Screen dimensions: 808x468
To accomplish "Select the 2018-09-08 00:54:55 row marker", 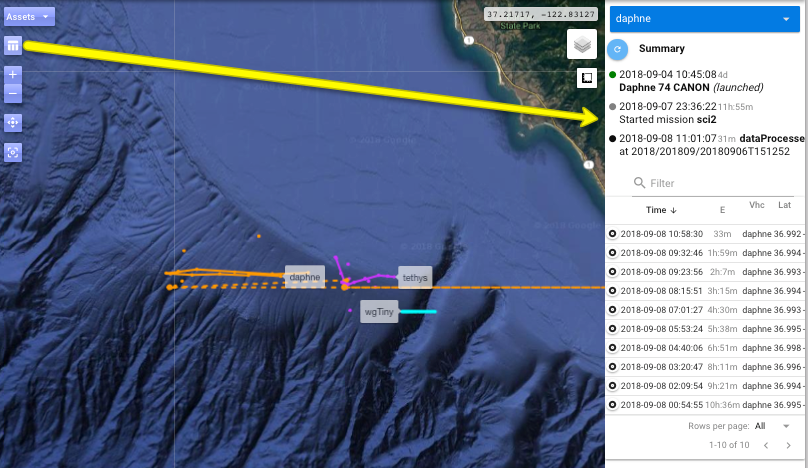I will [612, 405].
